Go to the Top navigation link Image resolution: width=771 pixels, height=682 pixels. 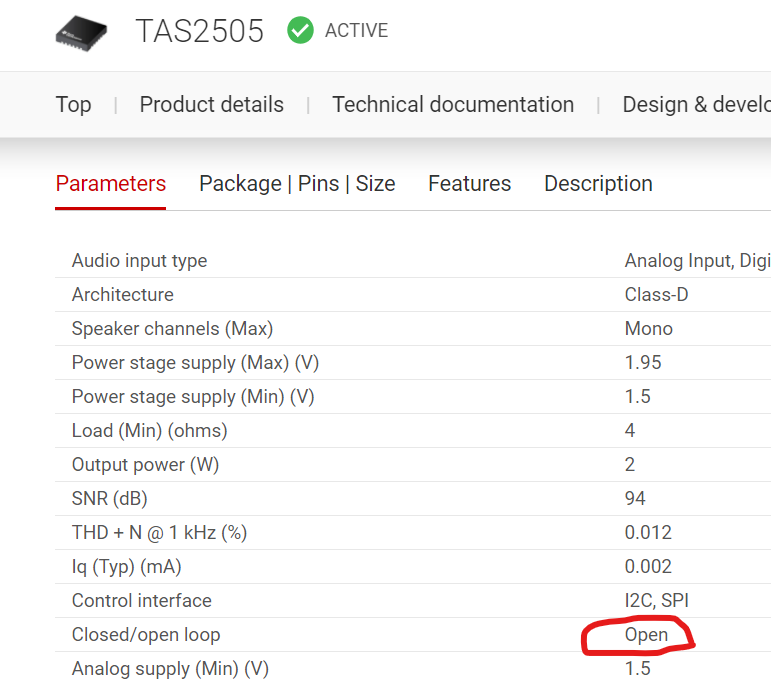73,105
